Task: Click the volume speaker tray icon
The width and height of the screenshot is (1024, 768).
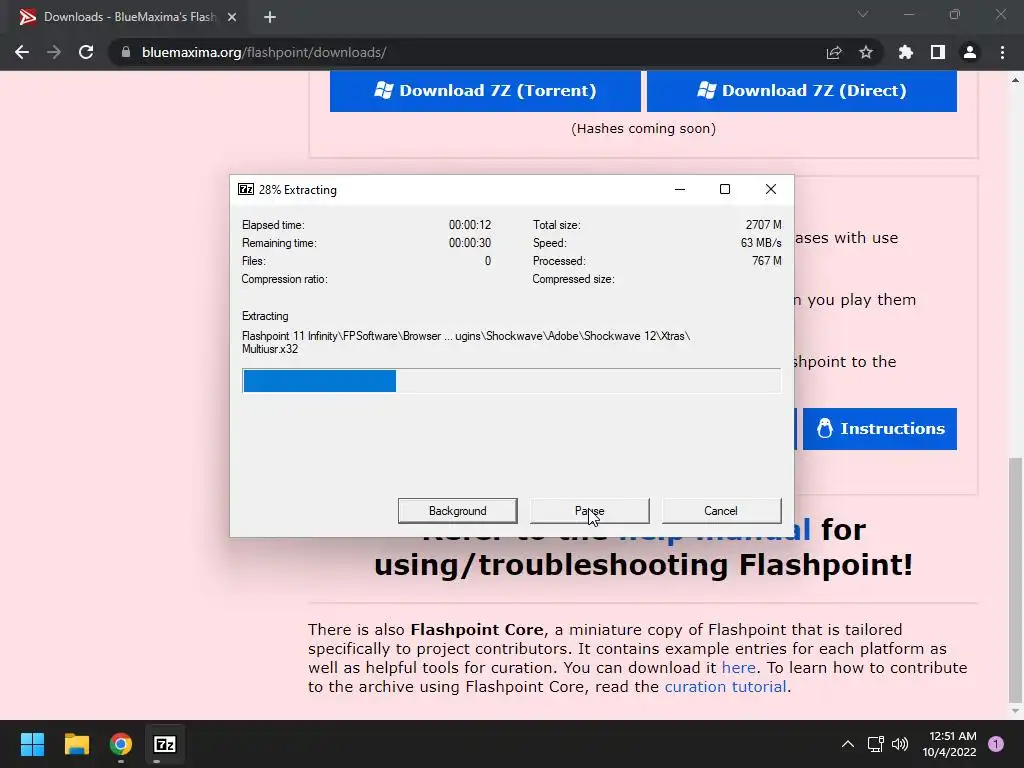Action: tap(900, 744)
